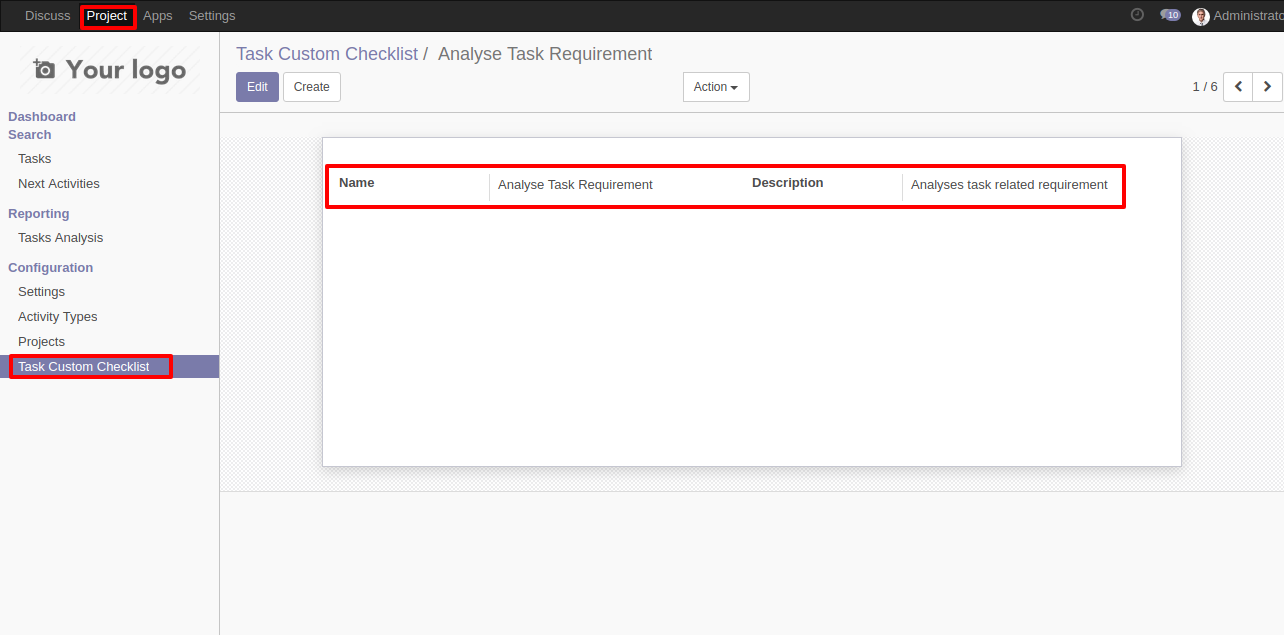Switch to the Project menu

[x=107, y=16]
